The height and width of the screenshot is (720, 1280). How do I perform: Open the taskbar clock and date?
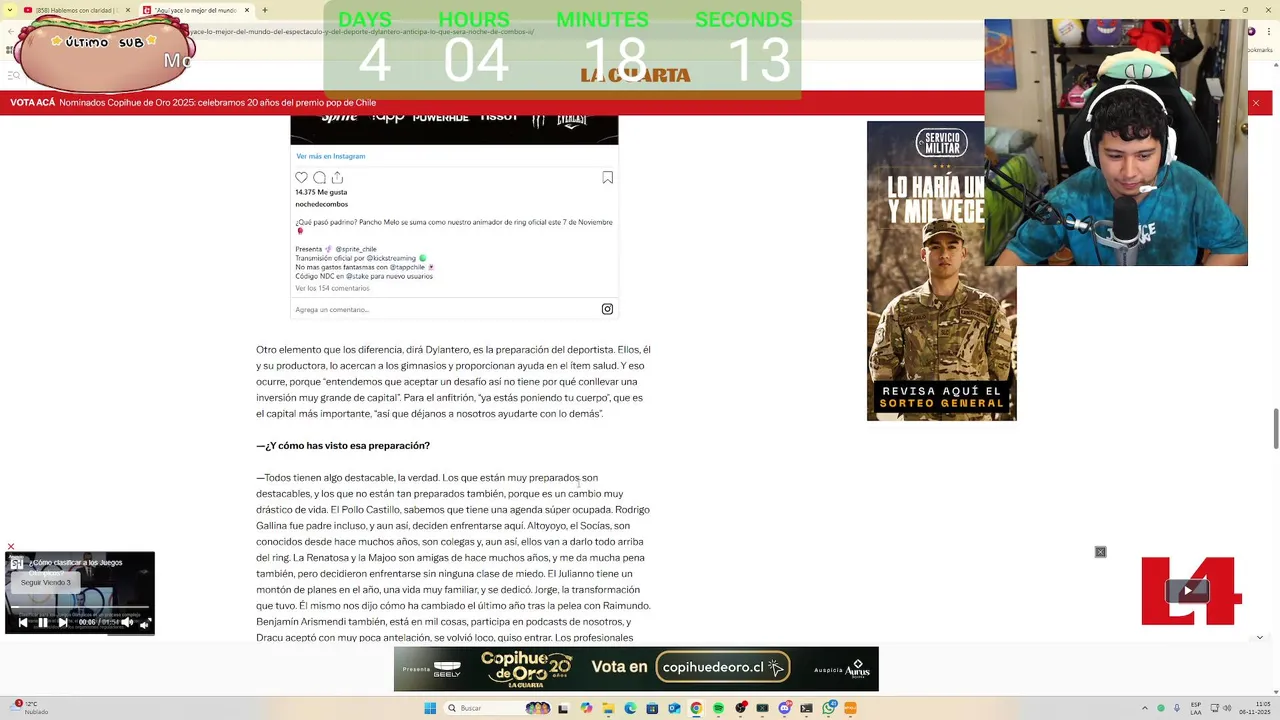click(1255, 708)
